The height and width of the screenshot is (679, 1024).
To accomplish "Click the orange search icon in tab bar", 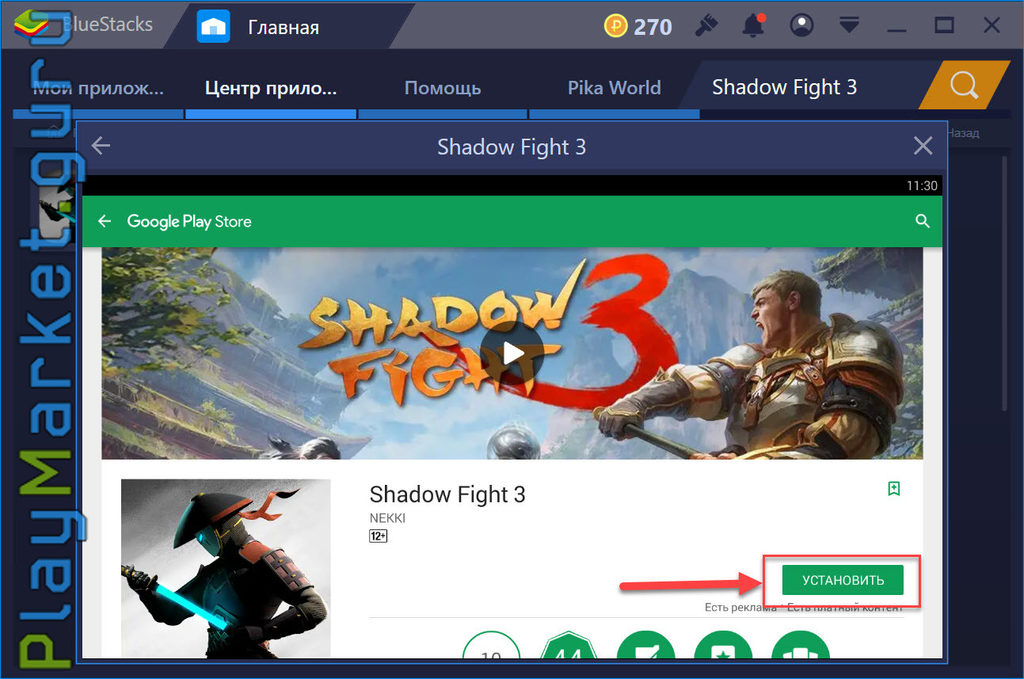I will click(964, 85).
